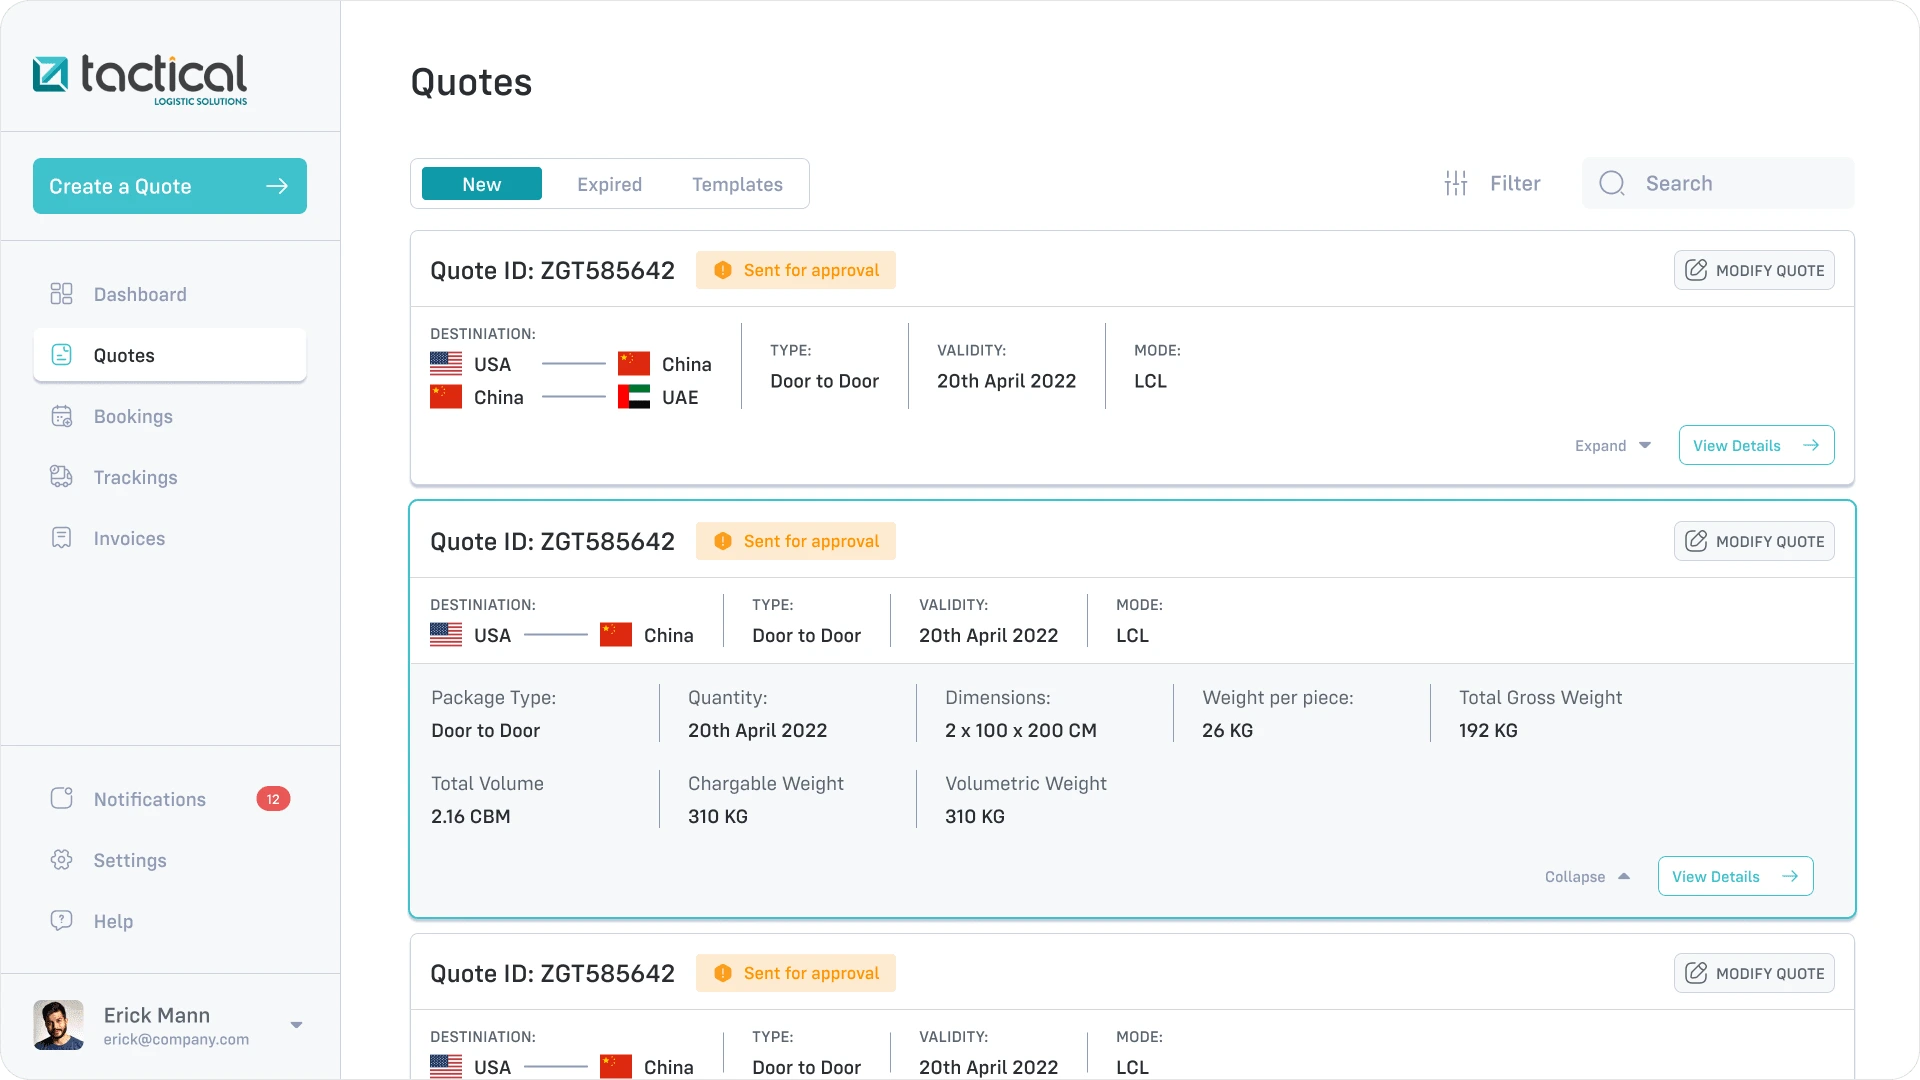Click the Tactical logo
This screenshot has width=1920, height=1080.
(x=140, y=78)
